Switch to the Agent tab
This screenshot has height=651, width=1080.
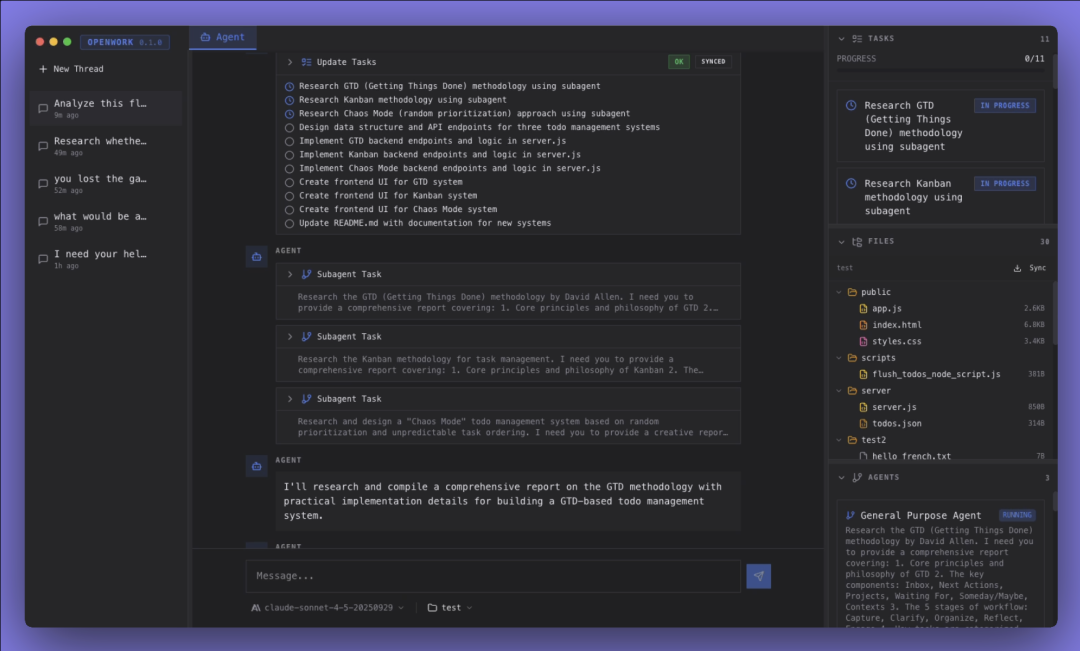pos(222,37)
